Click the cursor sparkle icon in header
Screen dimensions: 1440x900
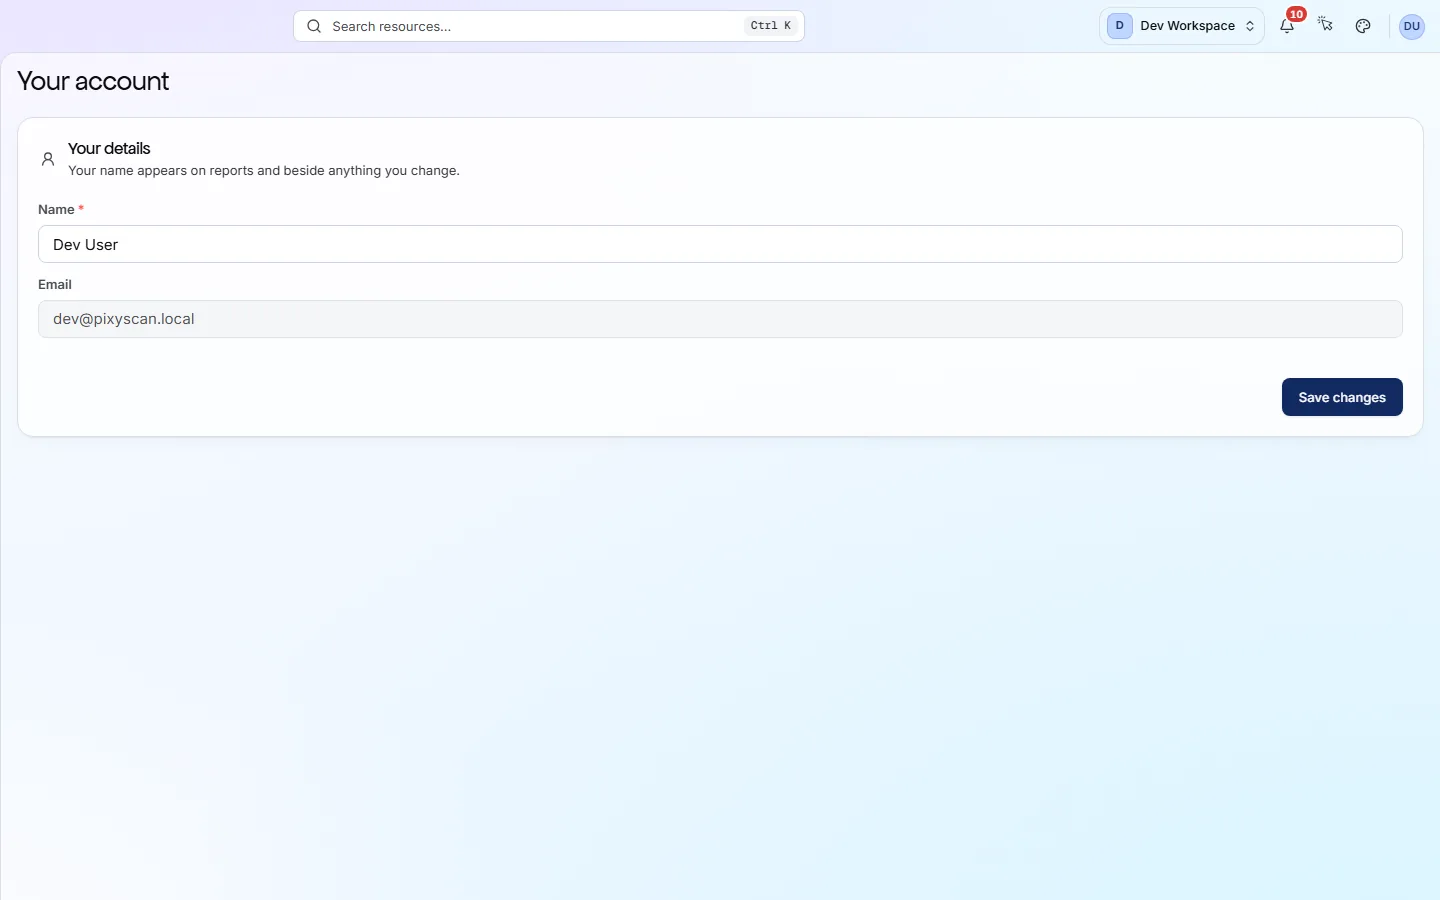click(1325, 25)
